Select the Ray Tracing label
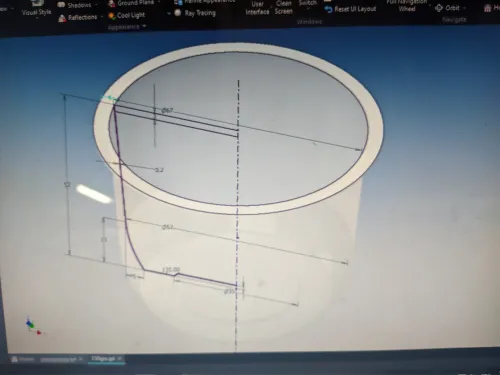 click(200, 13)
